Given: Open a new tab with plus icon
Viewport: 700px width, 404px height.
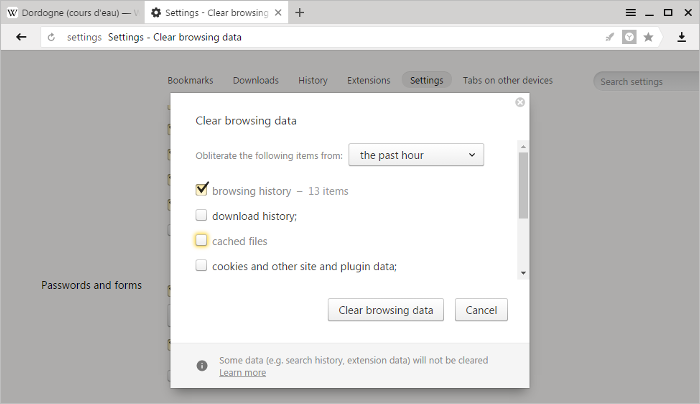Looking at the screenshot, I should (x=300, y=12).
